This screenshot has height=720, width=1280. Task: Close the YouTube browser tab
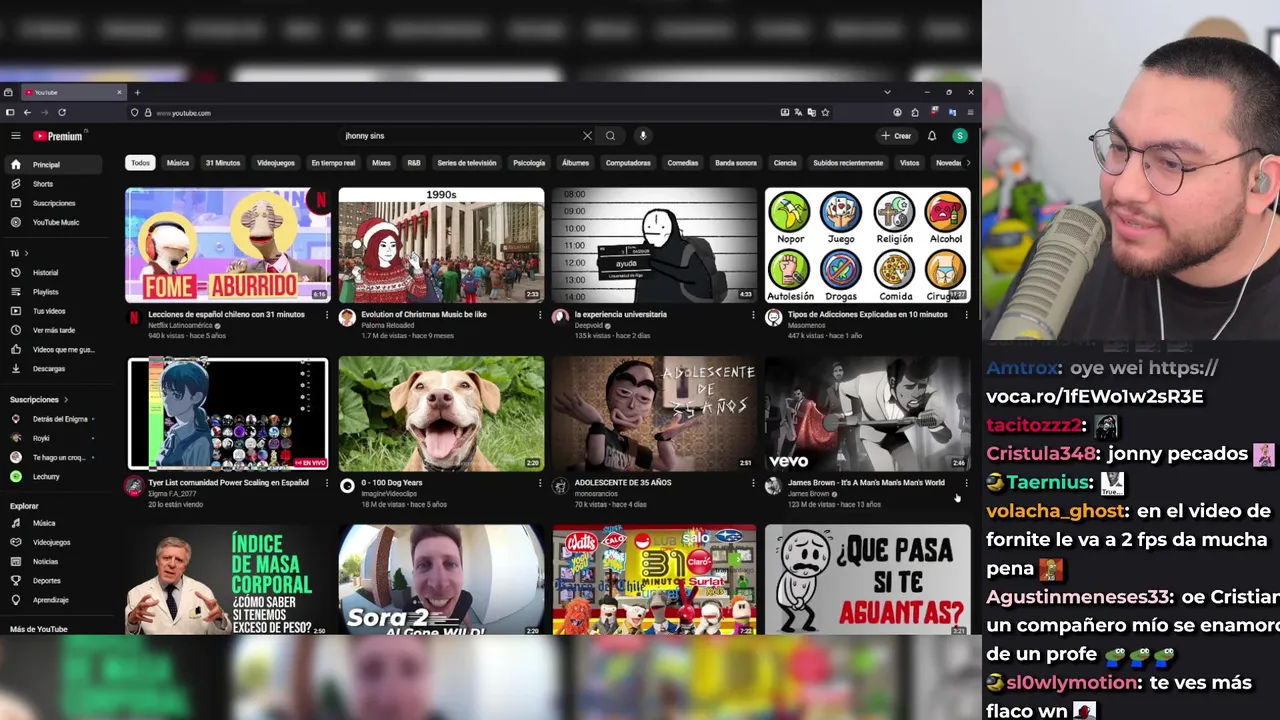[119, 92]
